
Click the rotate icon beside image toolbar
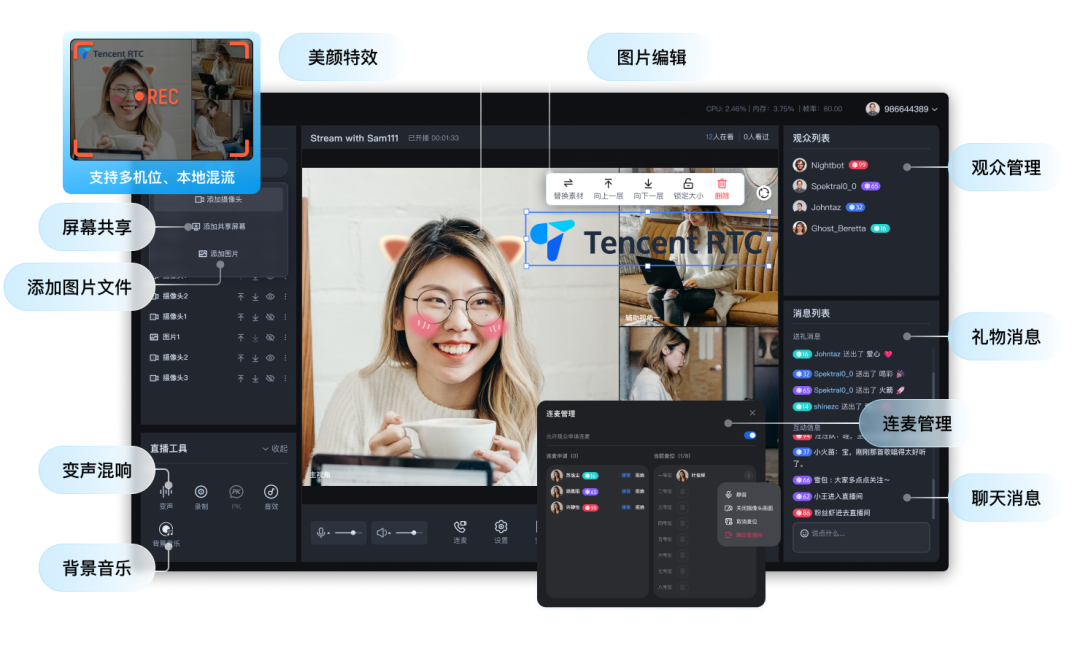(x=763, y=193)
